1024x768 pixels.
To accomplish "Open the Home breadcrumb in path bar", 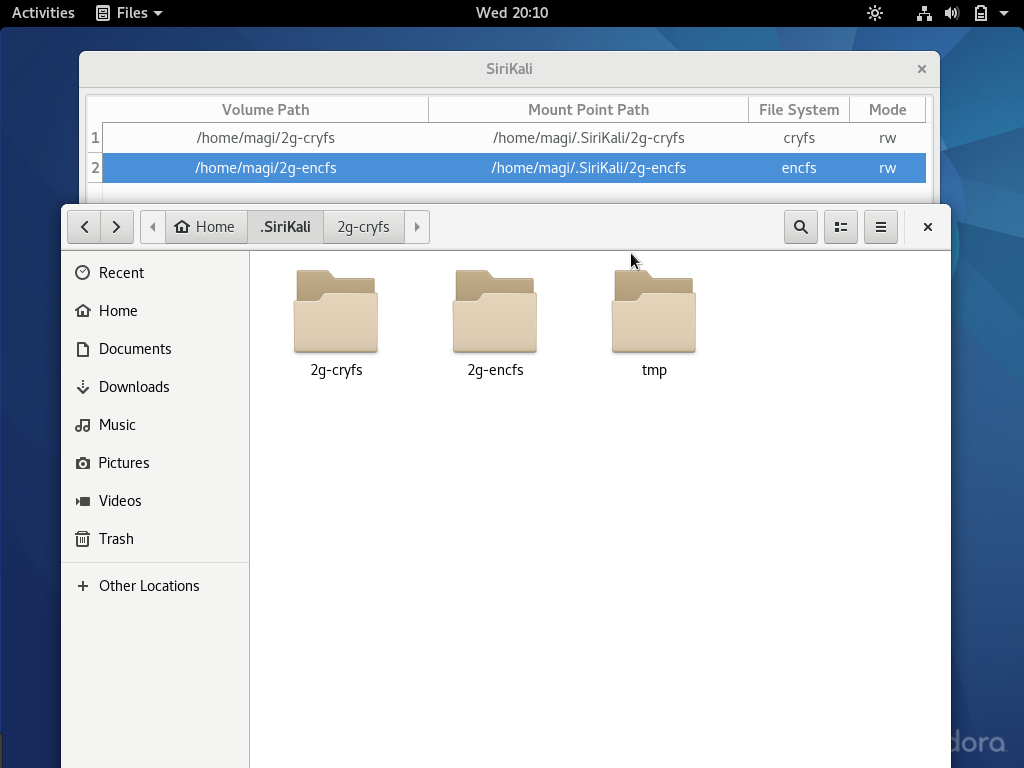I will coord(206,227).
